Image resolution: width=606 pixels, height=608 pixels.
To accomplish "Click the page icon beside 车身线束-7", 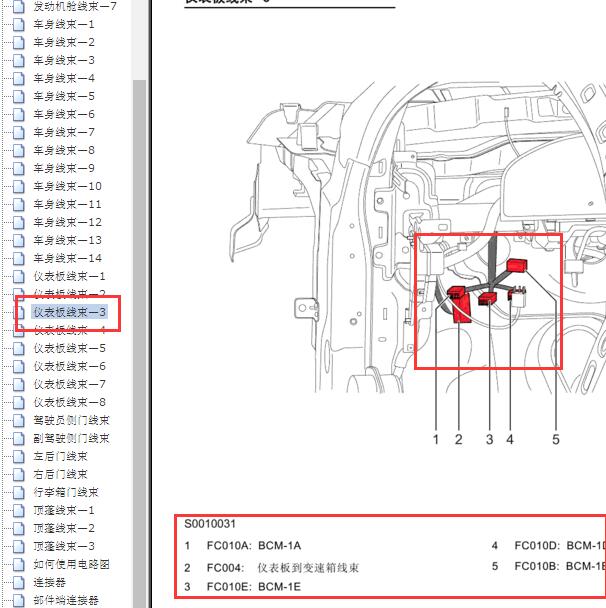I will [18, 133].
